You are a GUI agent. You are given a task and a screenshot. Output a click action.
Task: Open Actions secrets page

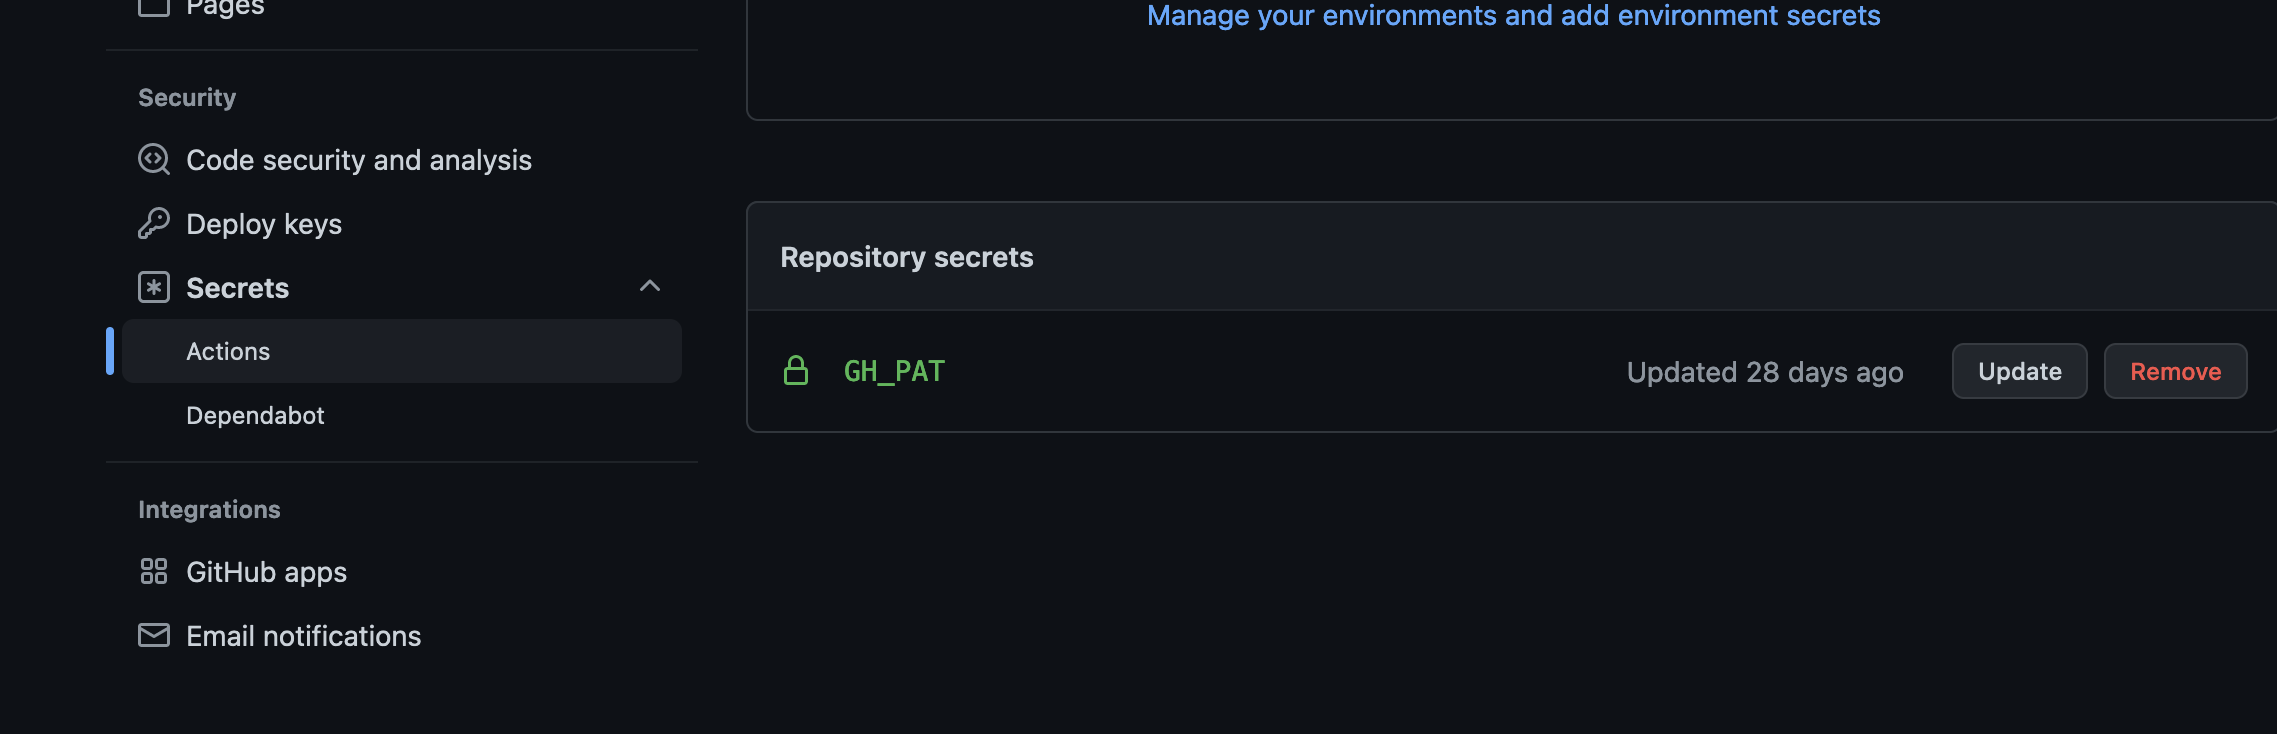[x=228, y=352]
